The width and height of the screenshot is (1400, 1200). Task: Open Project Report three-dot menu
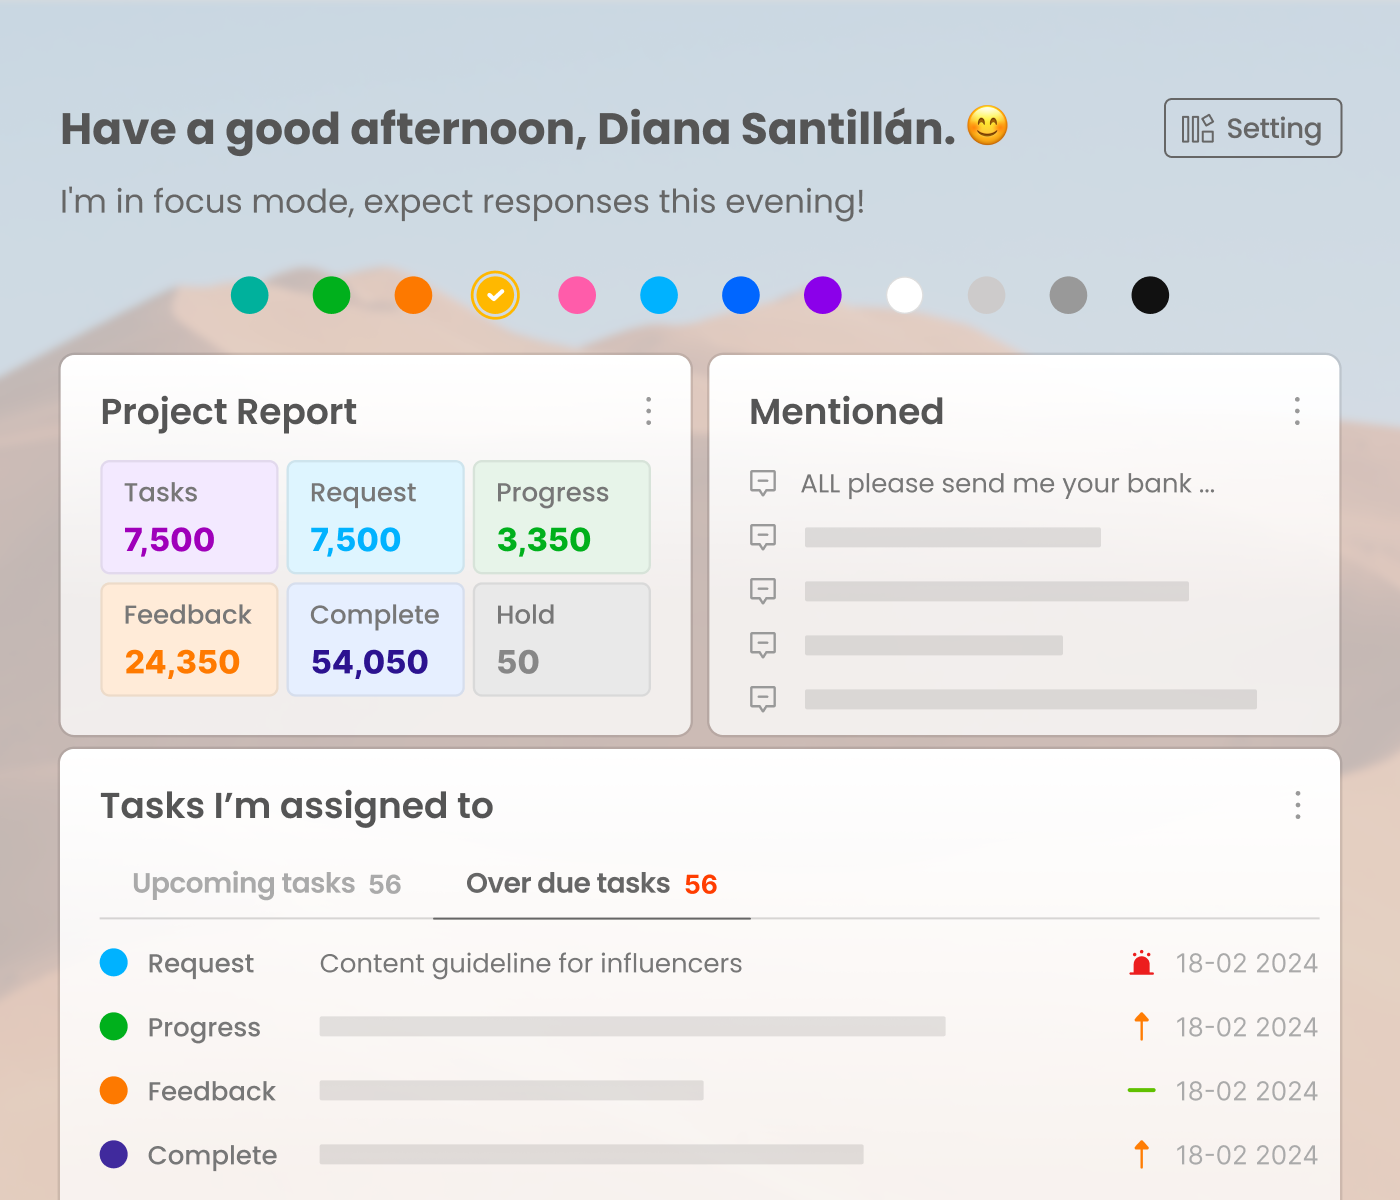[649, 411]
